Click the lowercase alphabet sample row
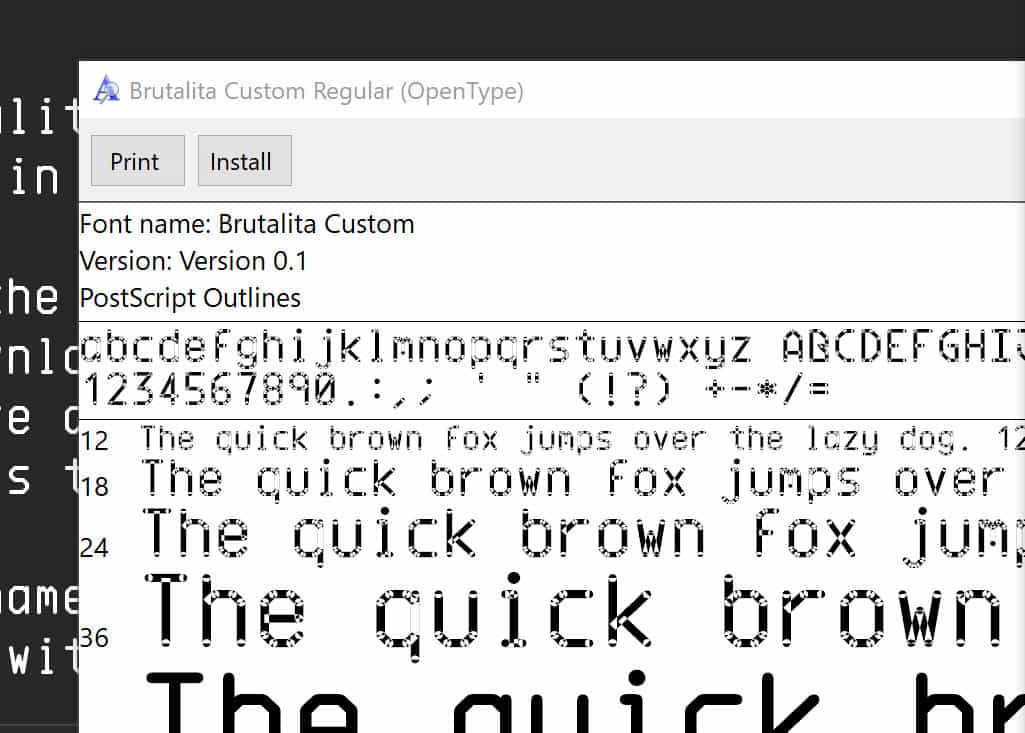 click(552, 347)
